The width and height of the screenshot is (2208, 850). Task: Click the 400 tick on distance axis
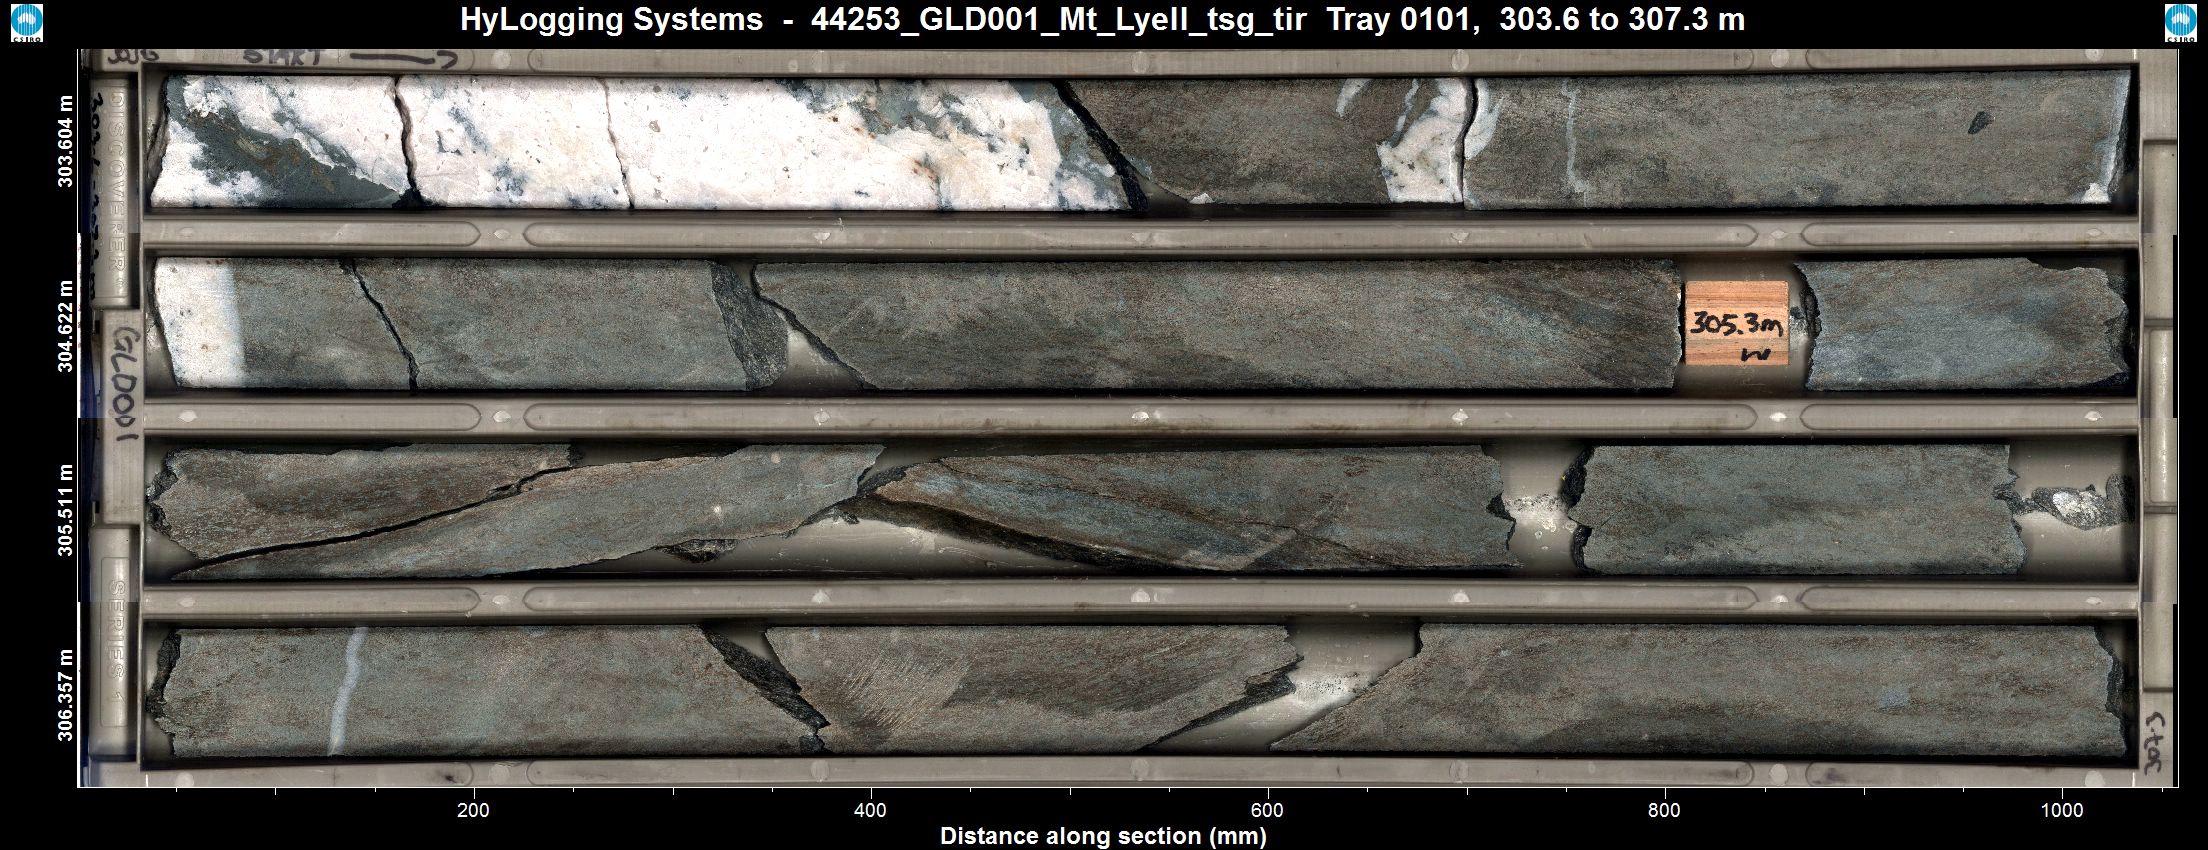[870, 810]
